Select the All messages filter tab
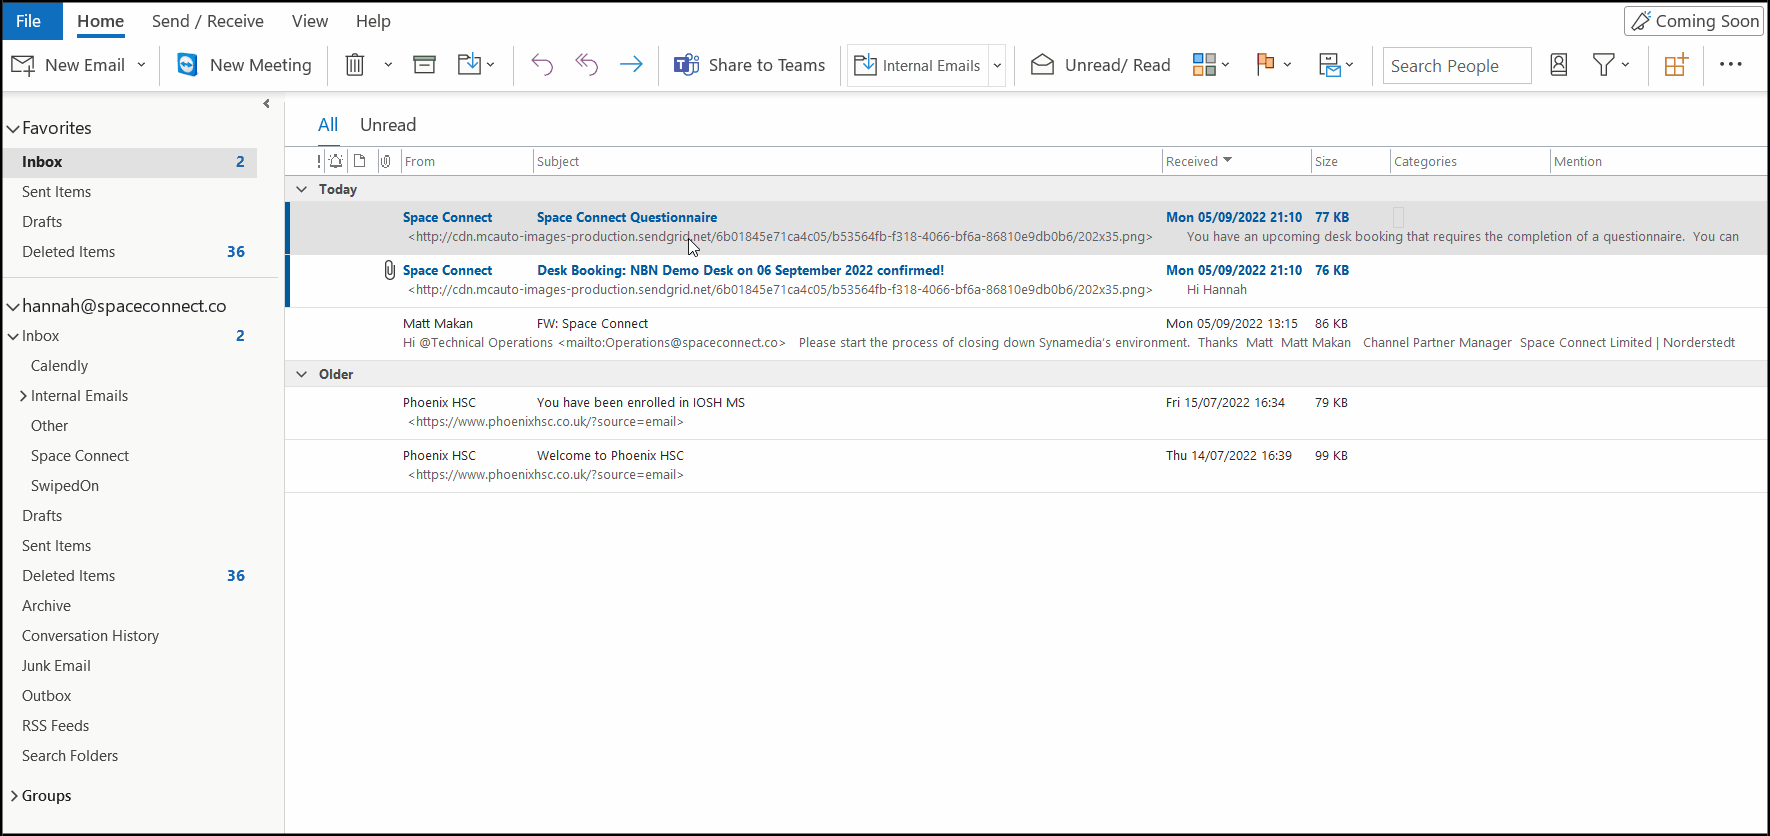Viewport: 1770px width, 836px height. point(328,125)
